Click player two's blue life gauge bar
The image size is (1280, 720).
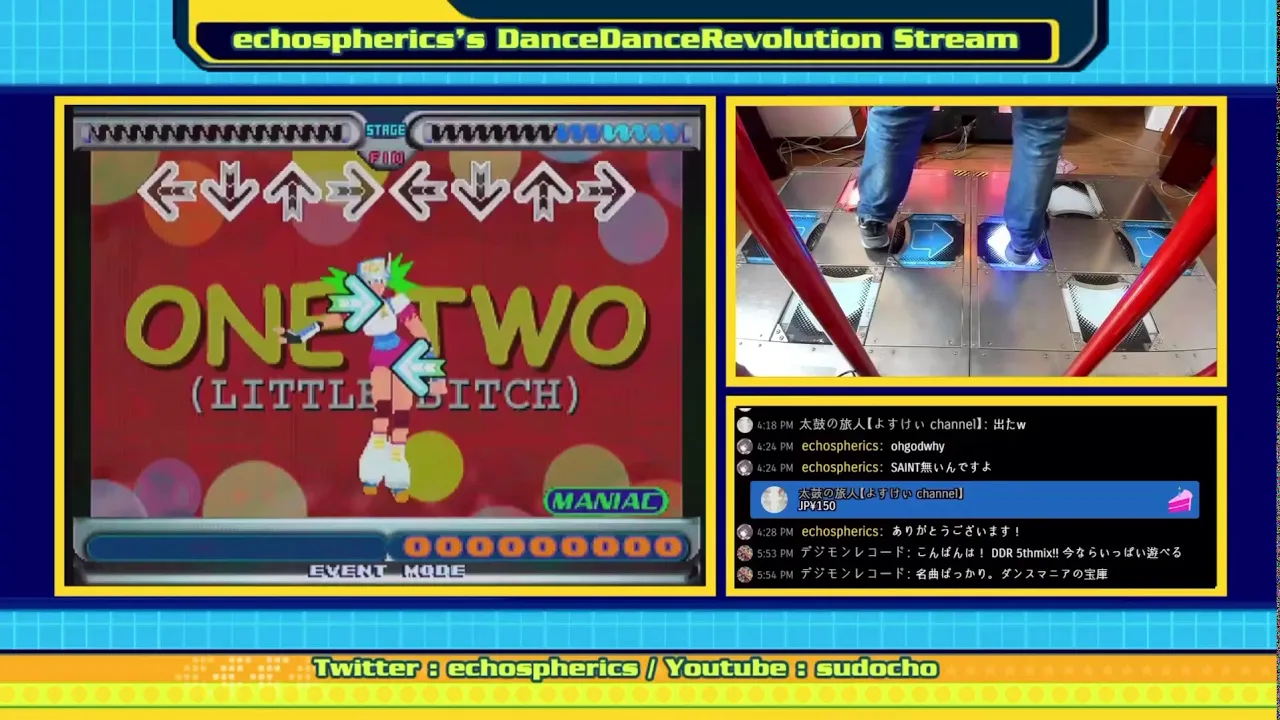pos(556,133)
